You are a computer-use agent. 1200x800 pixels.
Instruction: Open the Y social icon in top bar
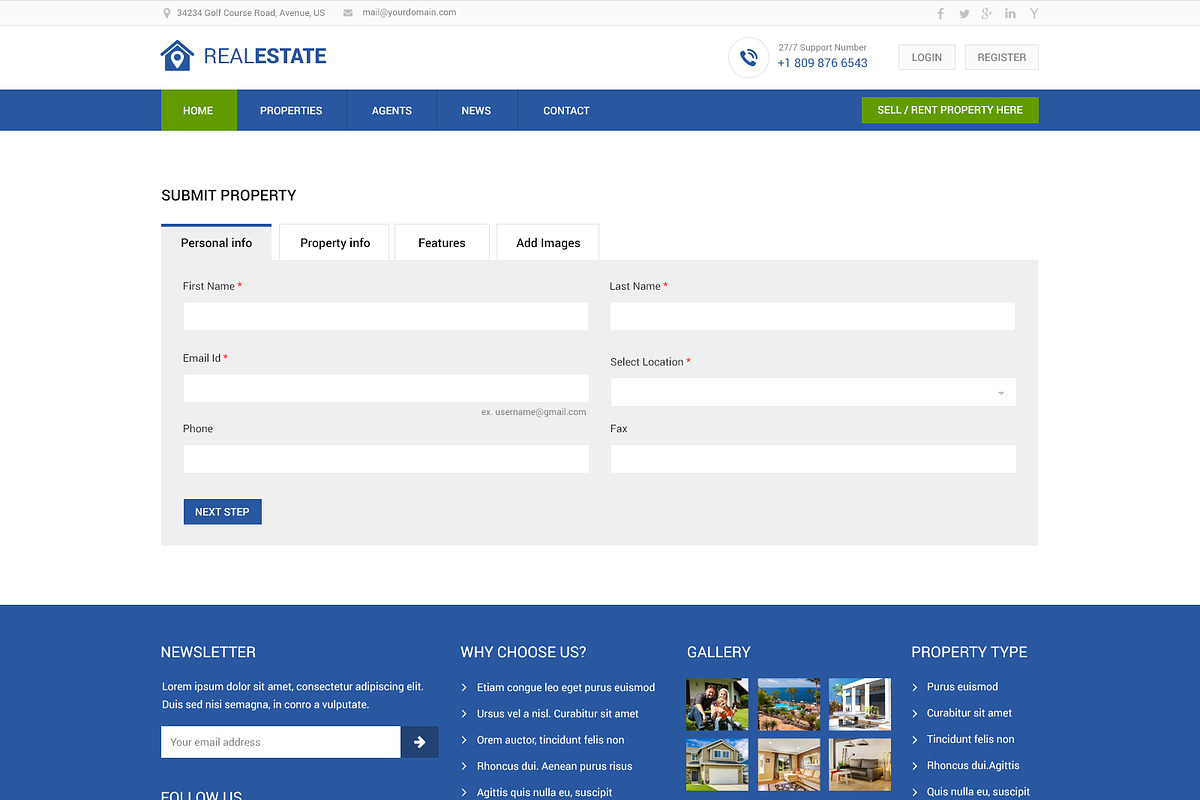click(1034, 14)
